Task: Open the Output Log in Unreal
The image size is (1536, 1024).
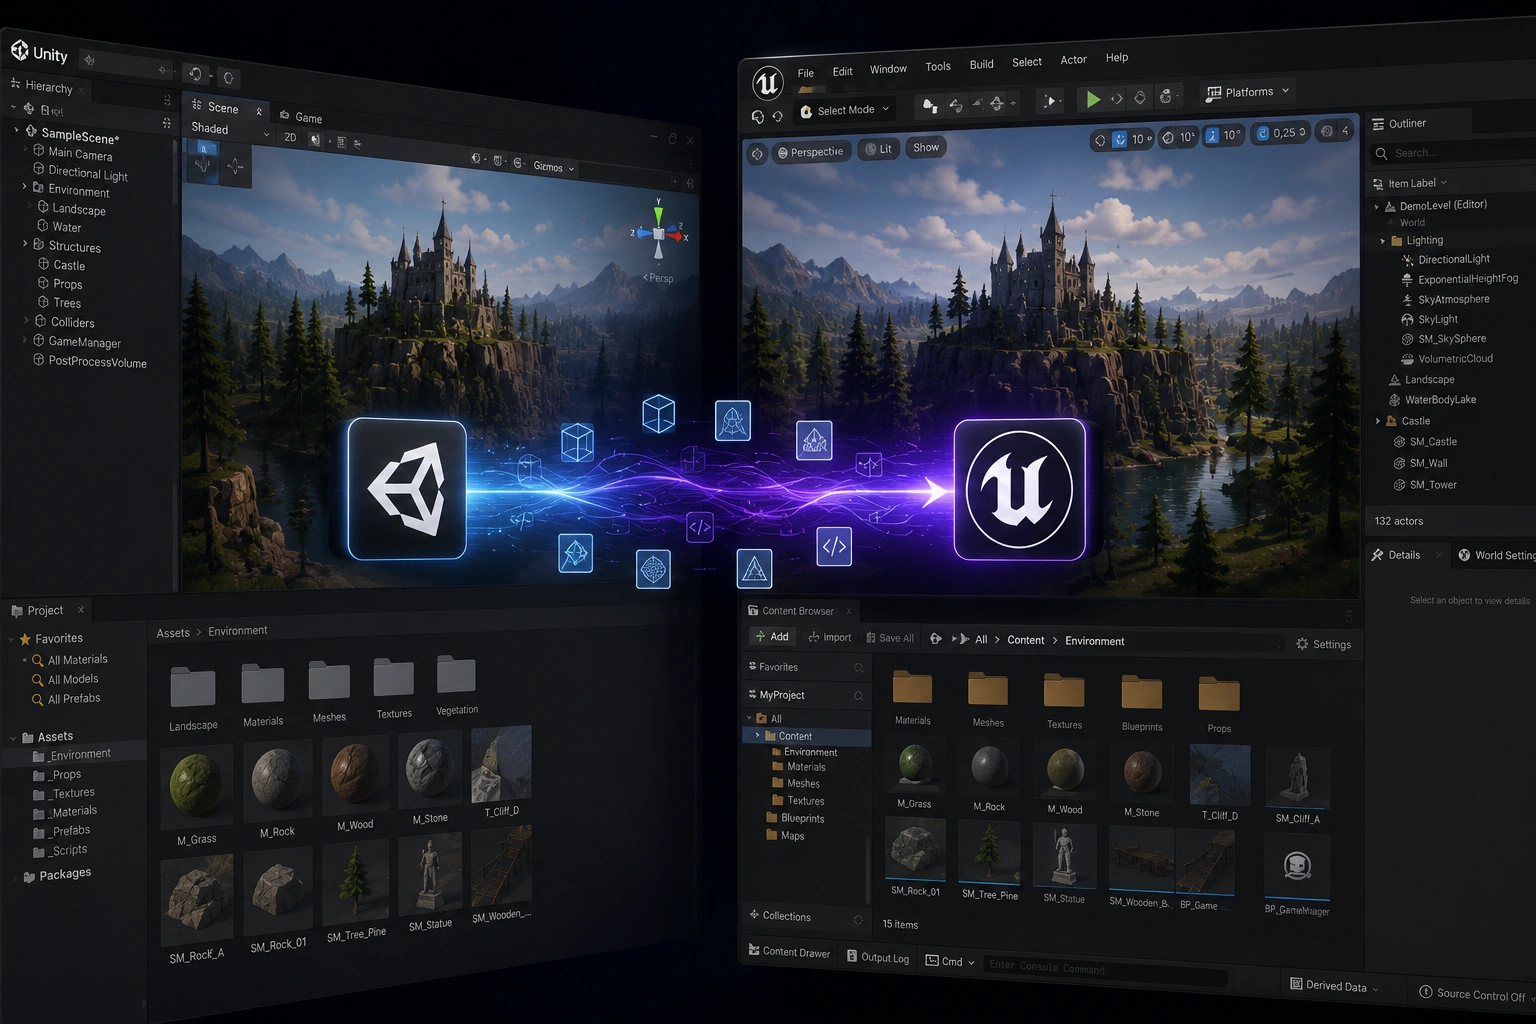Action: 878,957
